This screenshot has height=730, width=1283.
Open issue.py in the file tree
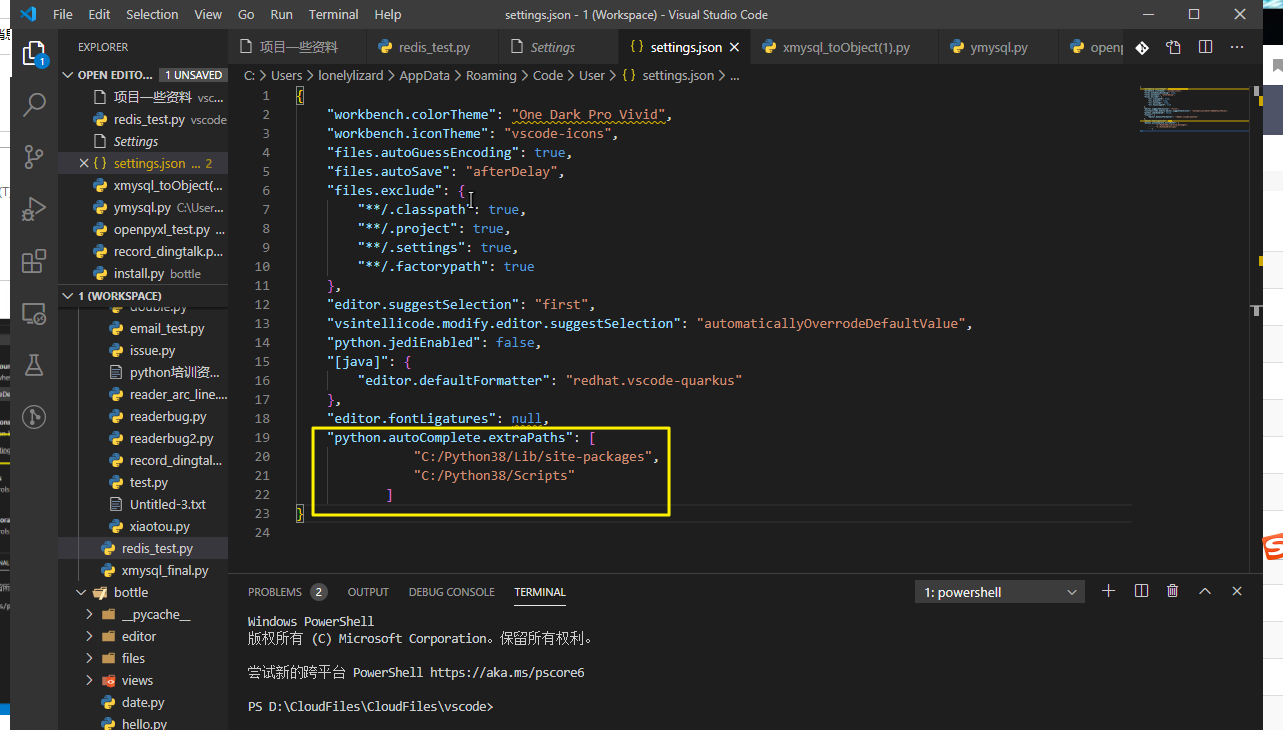pos(143,350)
